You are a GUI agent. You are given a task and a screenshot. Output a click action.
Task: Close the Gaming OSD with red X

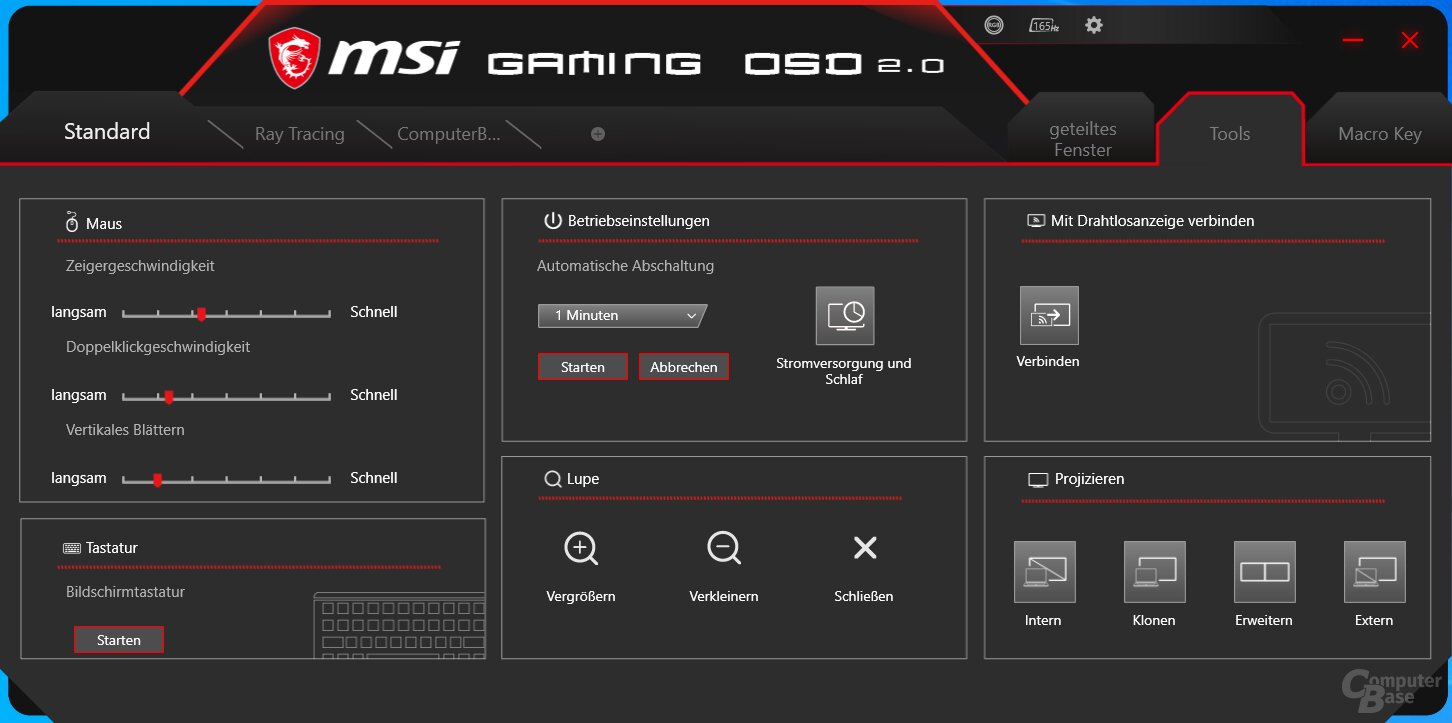(x=1410, y=40)
